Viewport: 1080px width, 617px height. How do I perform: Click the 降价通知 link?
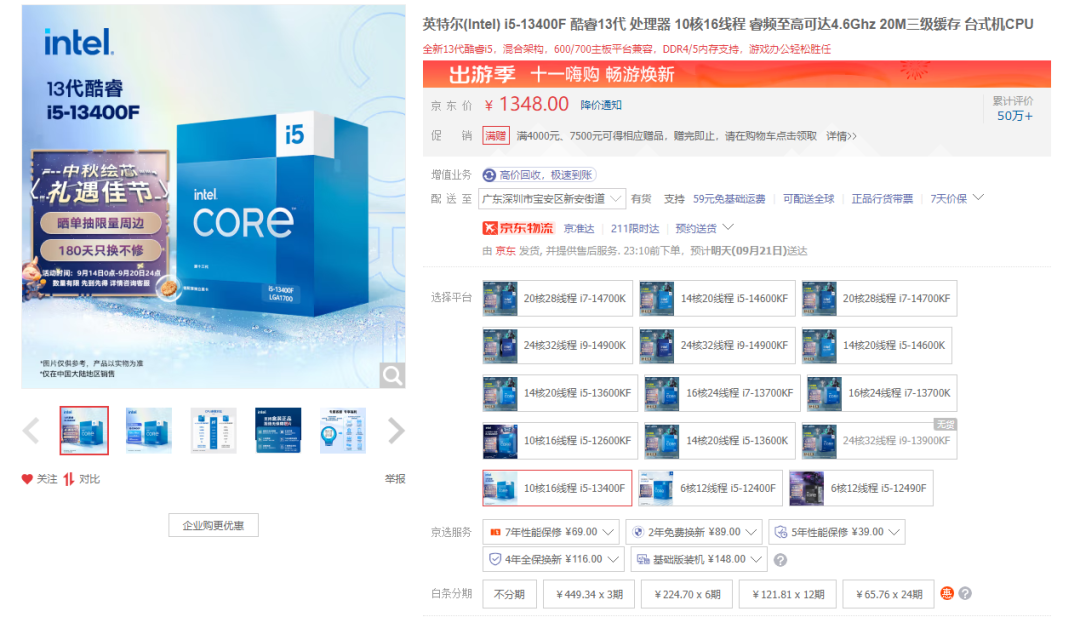click(601, 105)
